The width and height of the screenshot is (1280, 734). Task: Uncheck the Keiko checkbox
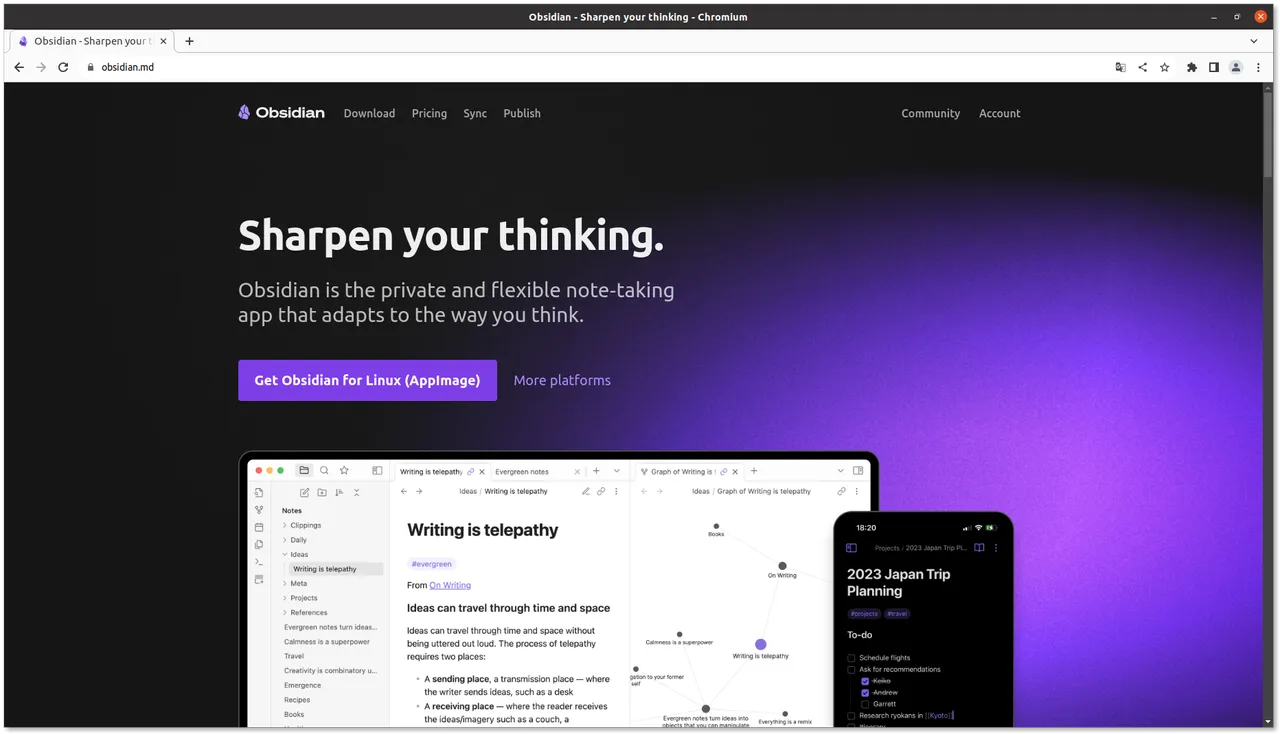pos(865,681)
